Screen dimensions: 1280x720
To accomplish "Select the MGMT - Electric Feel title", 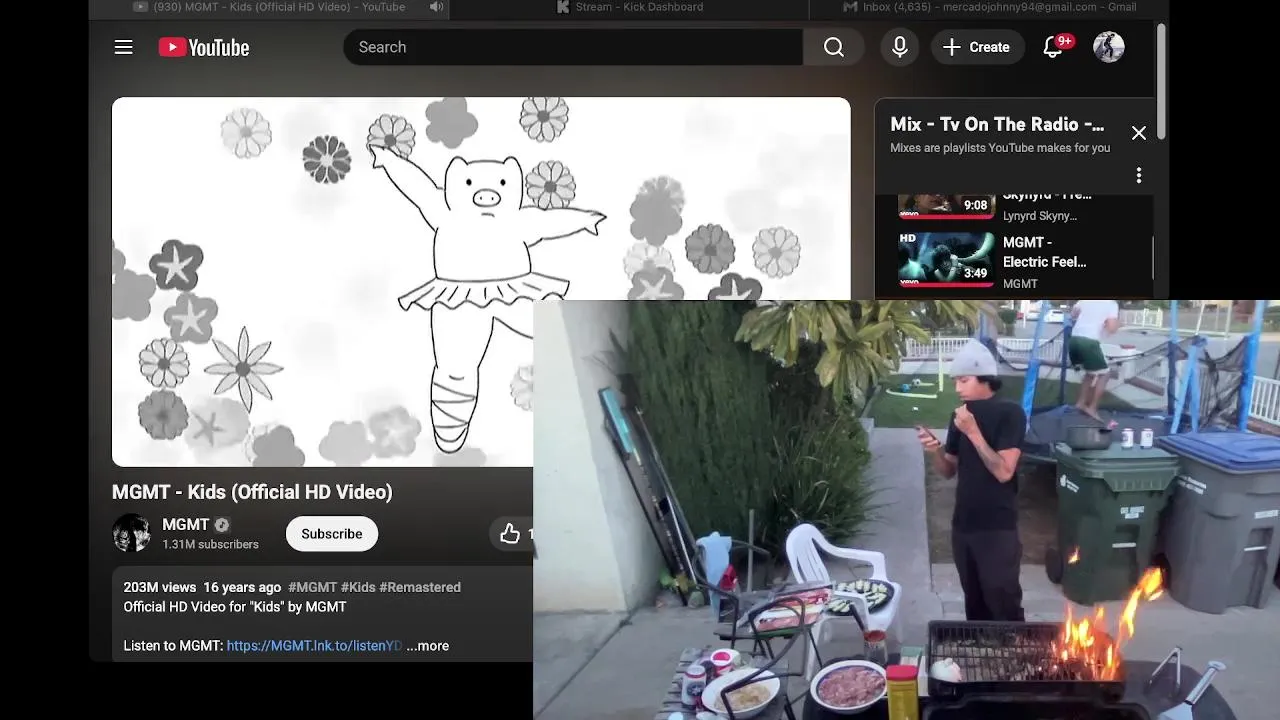I will (x=1045, y=252).
